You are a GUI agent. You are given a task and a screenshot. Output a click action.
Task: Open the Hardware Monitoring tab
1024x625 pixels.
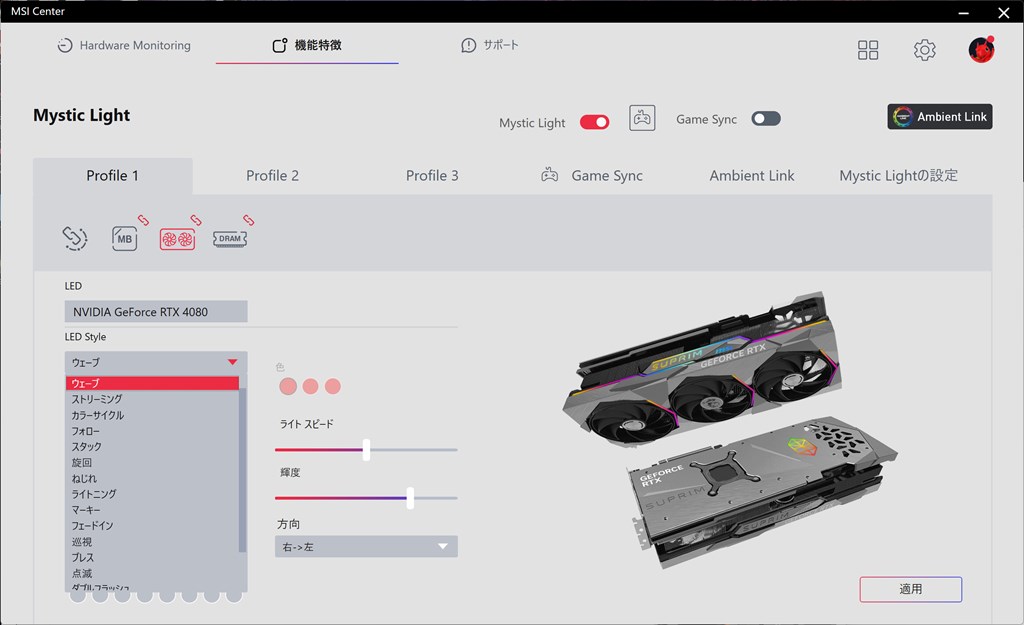coord(124,45)
